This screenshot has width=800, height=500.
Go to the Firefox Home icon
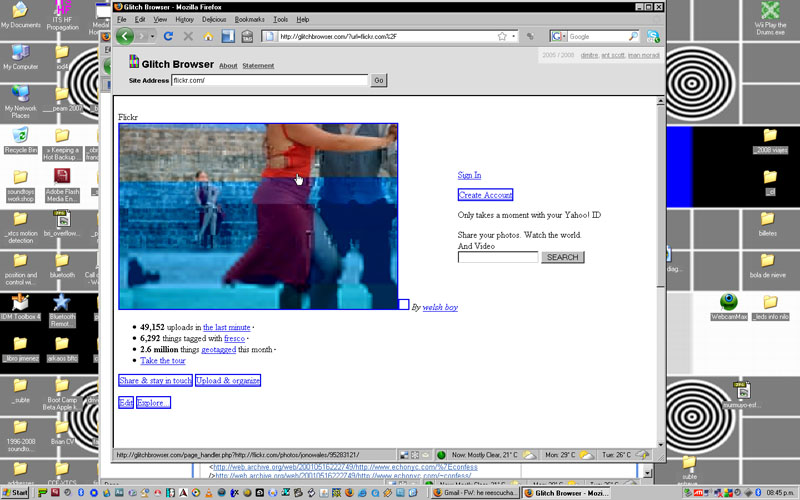(208, 36)
